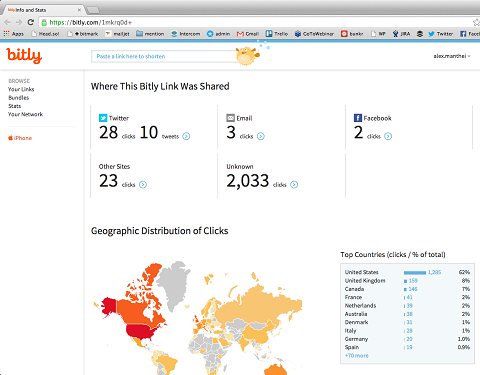This screenshot has height=375, width=480.
Task: Click the 2,033 Unknown clicks number
Action: pyautogui.click(x=248, y=181)
